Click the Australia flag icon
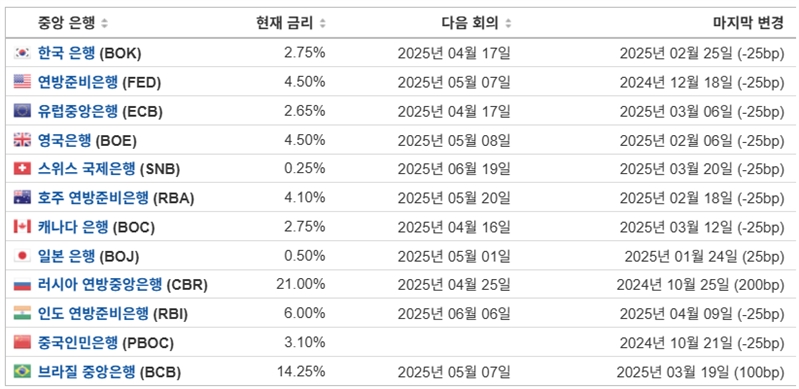This screenshot has width=799, height=389. [22, 197]
